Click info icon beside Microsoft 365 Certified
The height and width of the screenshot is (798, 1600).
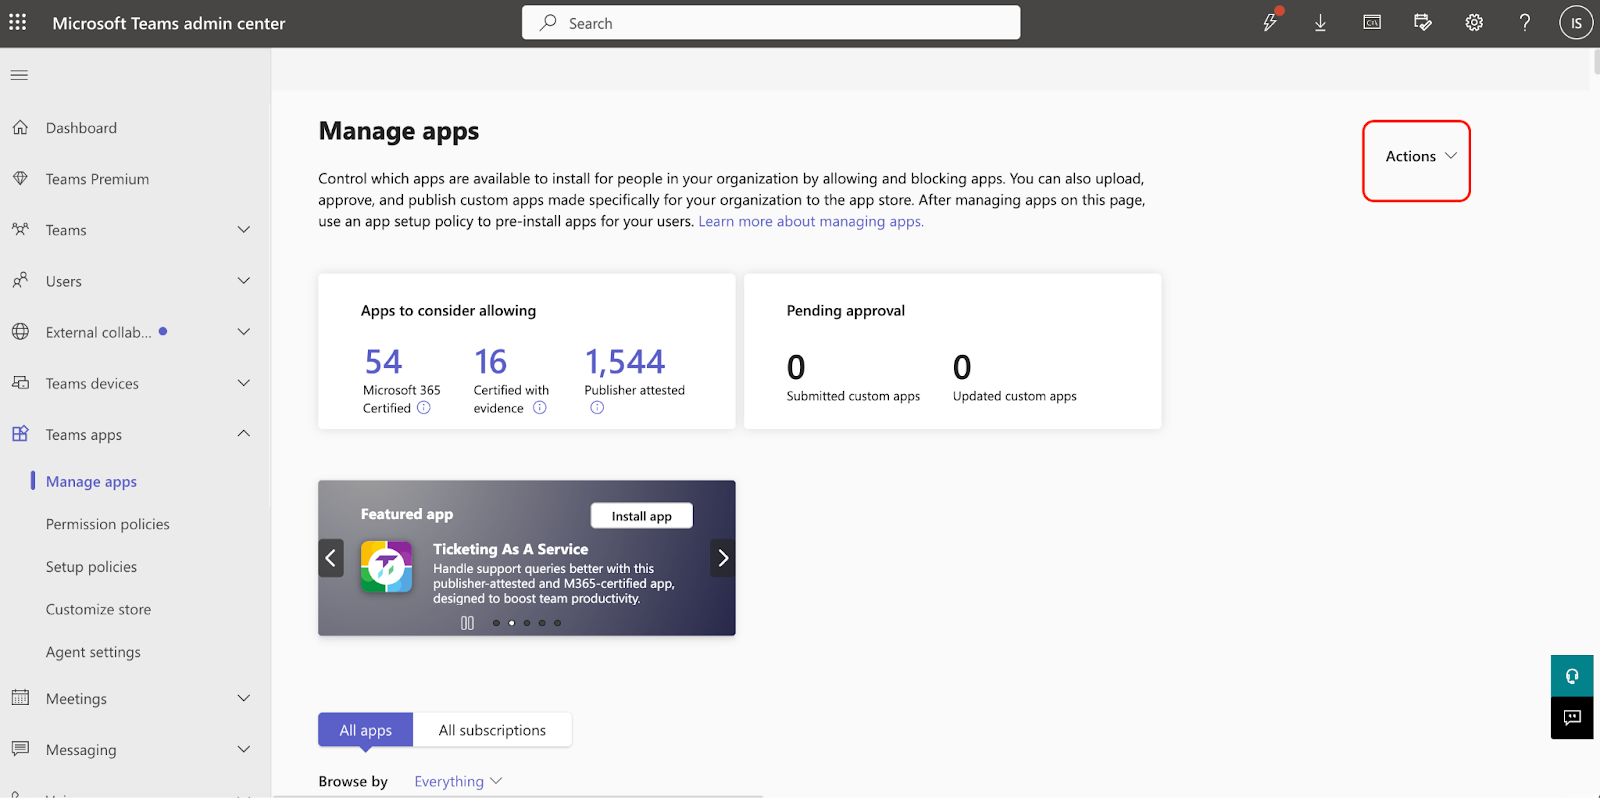[x=424, y=408]
